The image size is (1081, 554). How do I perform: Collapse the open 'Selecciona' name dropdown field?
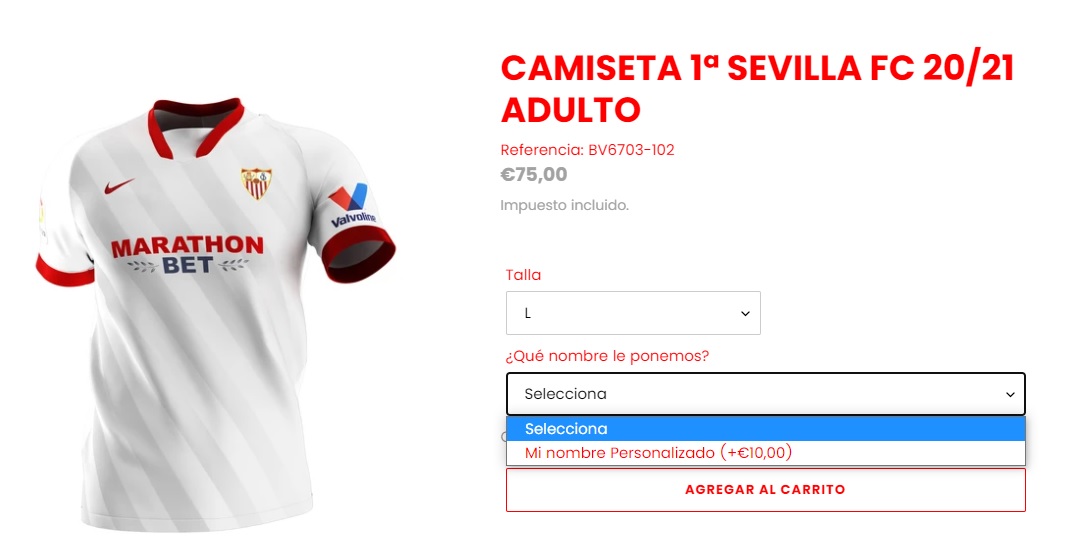(765, 394)
